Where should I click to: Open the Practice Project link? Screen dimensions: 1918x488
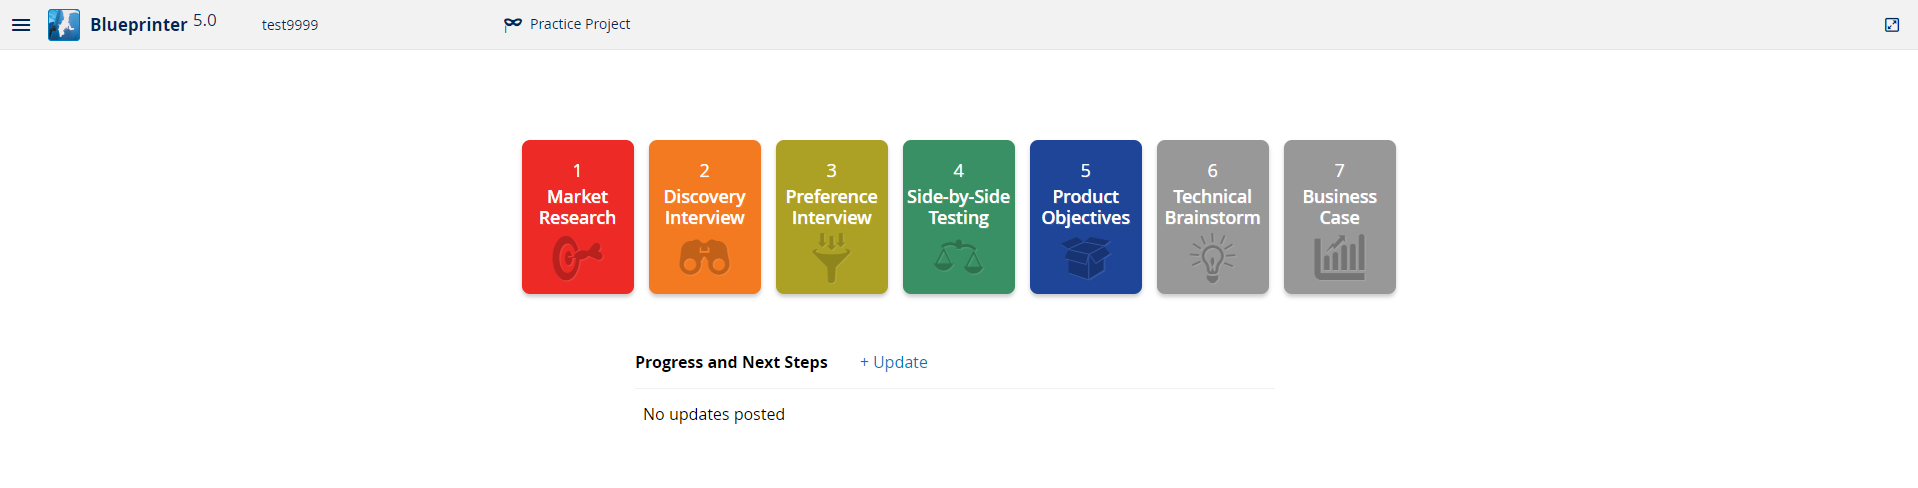580,24
